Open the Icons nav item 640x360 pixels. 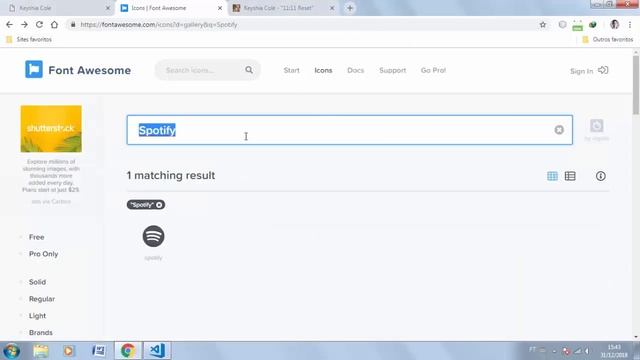pos(323,70)
